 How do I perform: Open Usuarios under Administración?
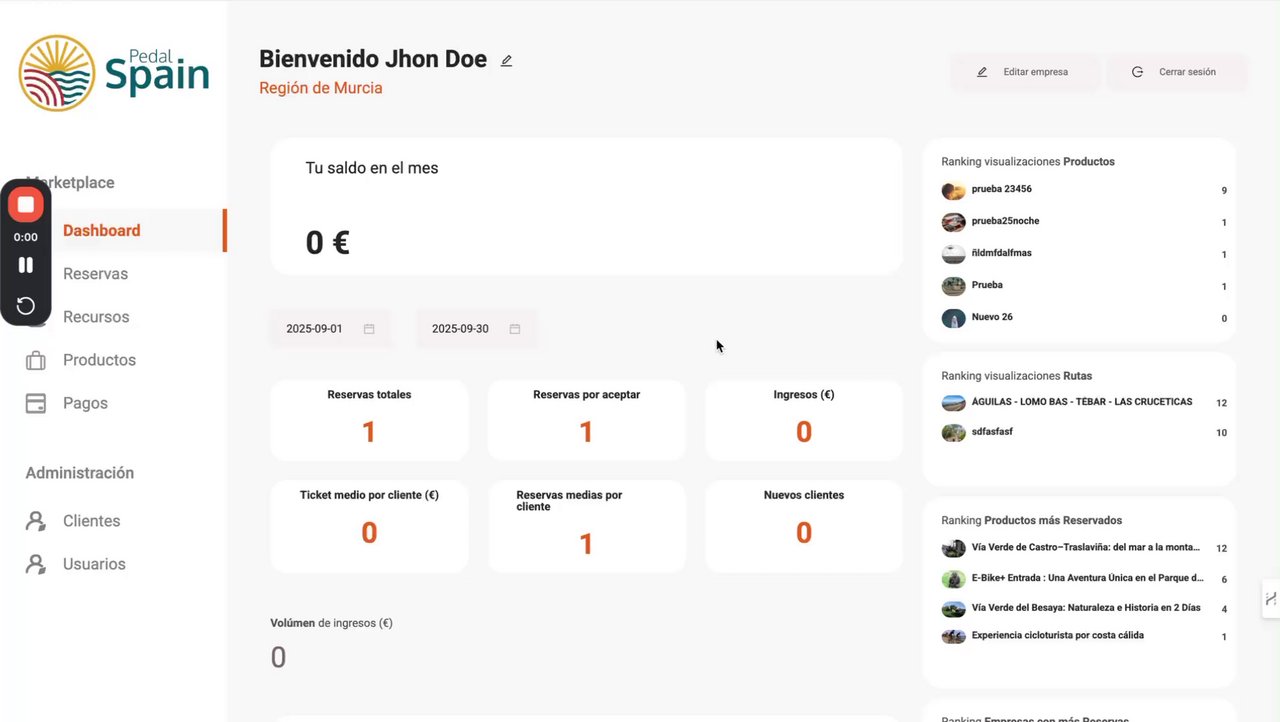coord(94,564)
